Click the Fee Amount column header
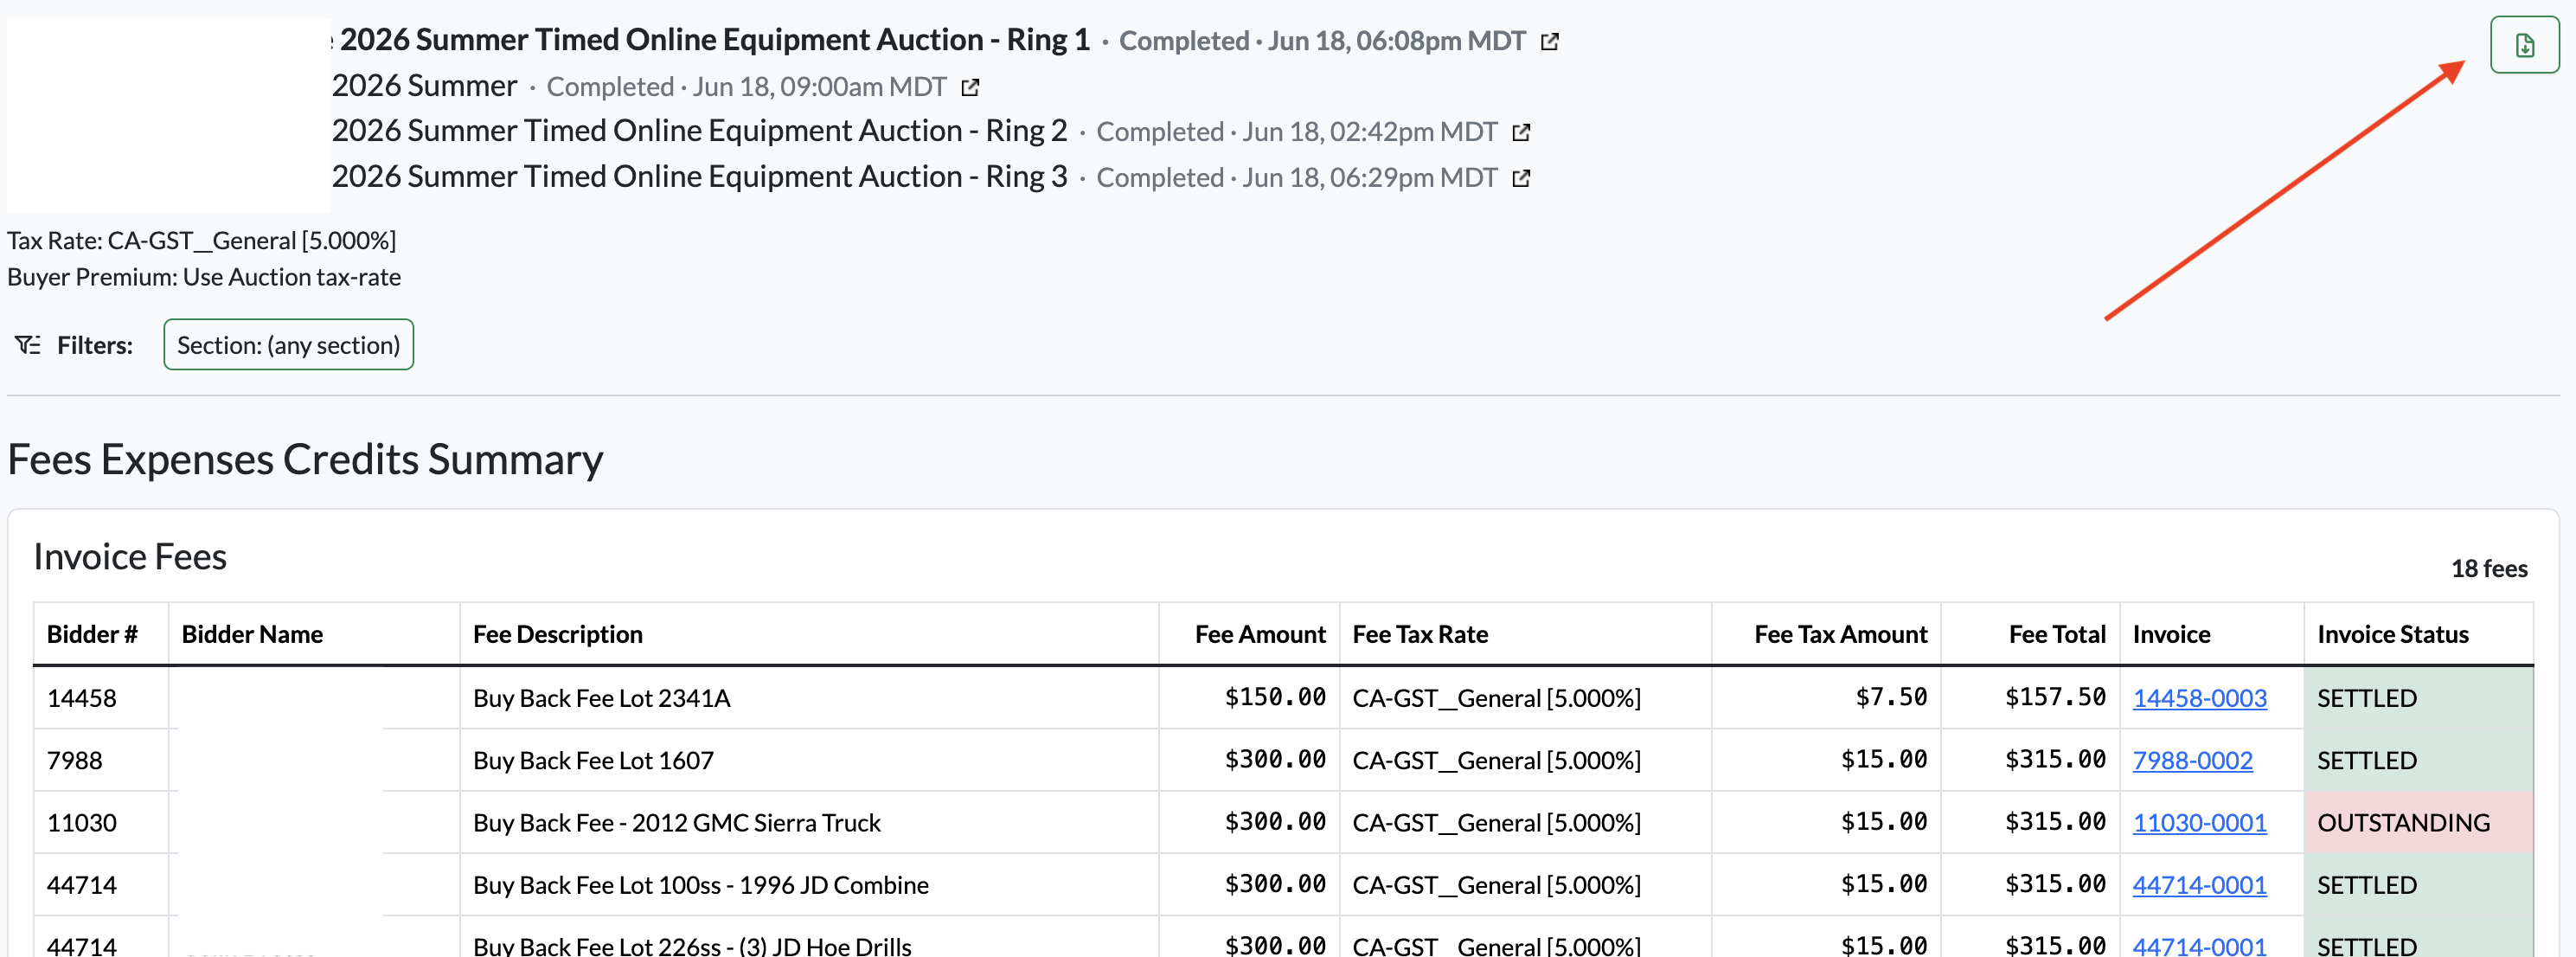The width and height of the screenshot is (2576, 957). 1260,634
